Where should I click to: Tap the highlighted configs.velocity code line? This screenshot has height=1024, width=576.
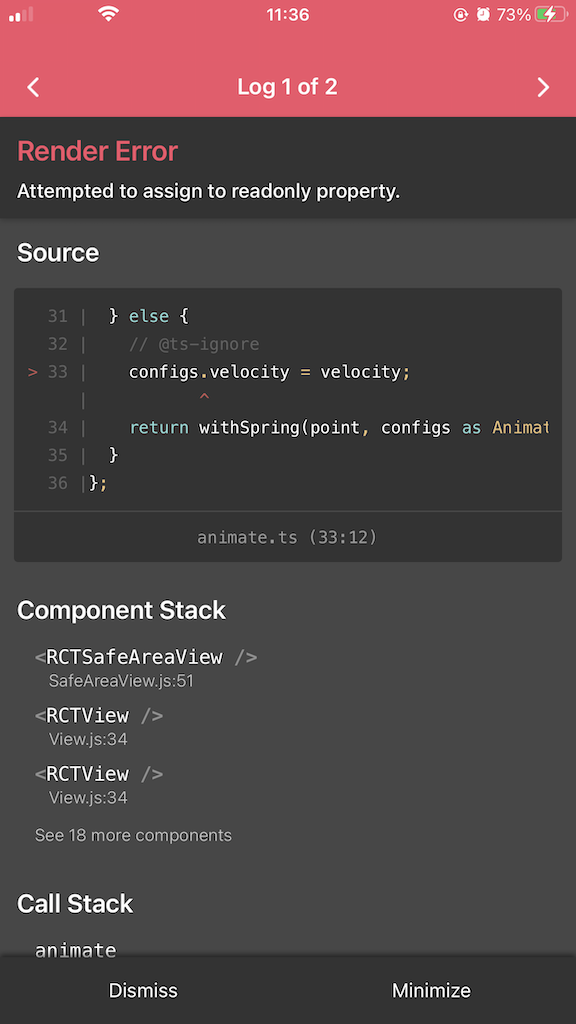pos(269,371)
